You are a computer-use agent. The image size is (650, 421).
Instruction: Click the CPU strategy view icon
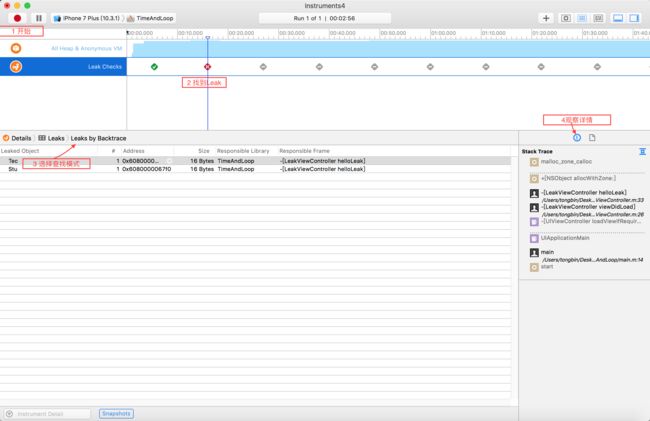click(566, 18)
